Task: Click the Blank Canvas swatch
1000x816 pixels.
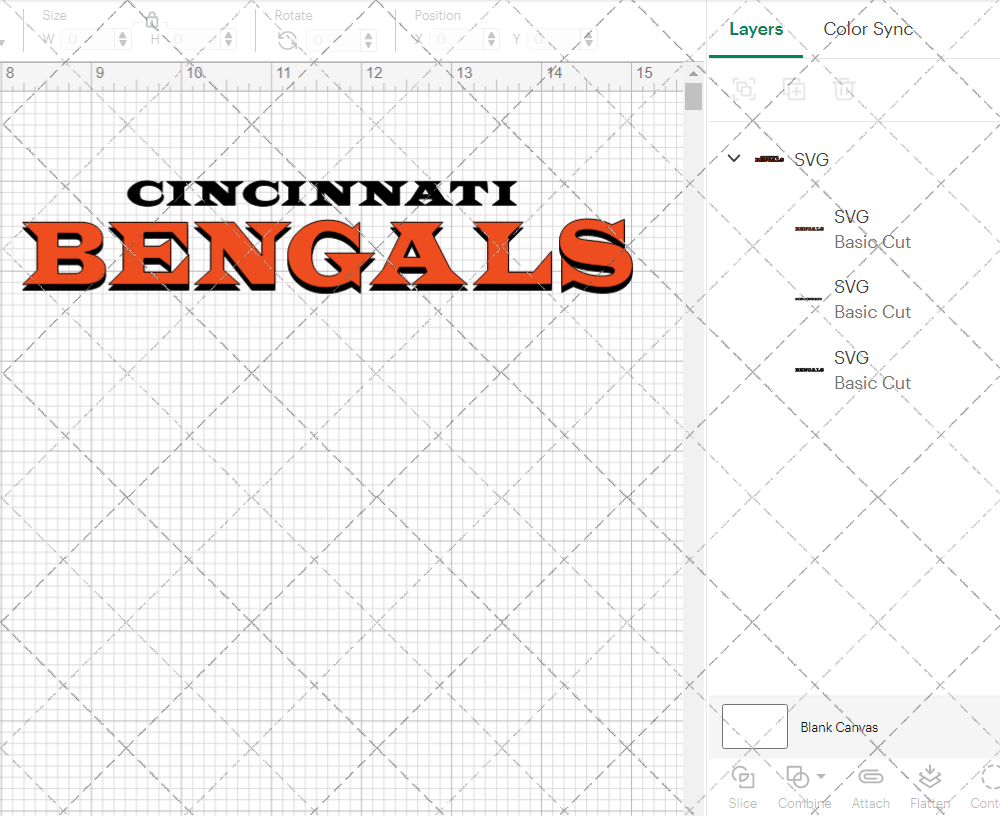Action: click(754, 726)
